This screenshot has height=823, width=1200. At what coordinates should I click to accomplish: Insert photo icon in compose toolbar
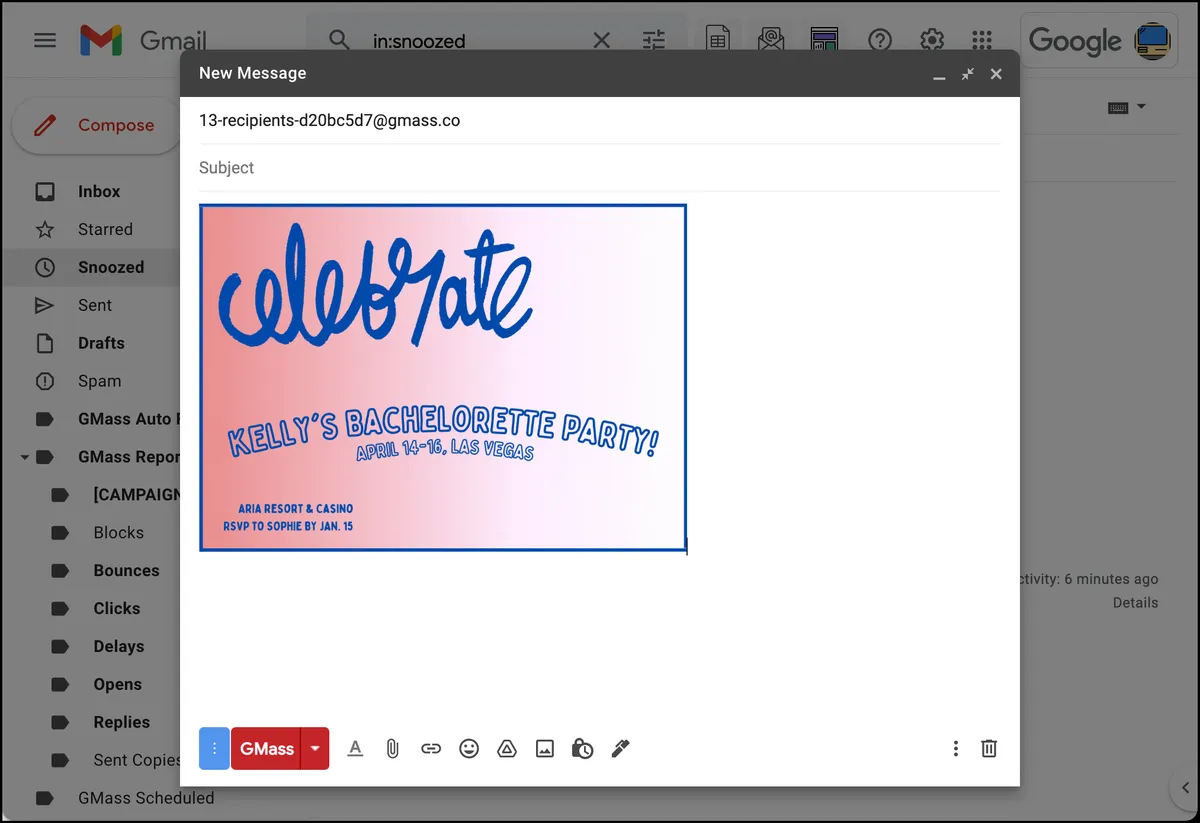click(x=545, y=748)
